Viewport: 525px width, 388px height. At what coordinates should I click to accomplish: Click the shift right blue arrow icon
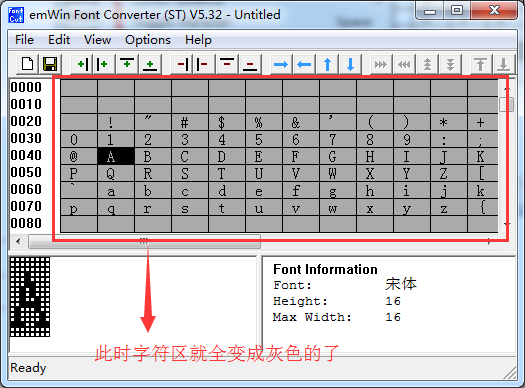pyautogui.click(x=281, y=64)
